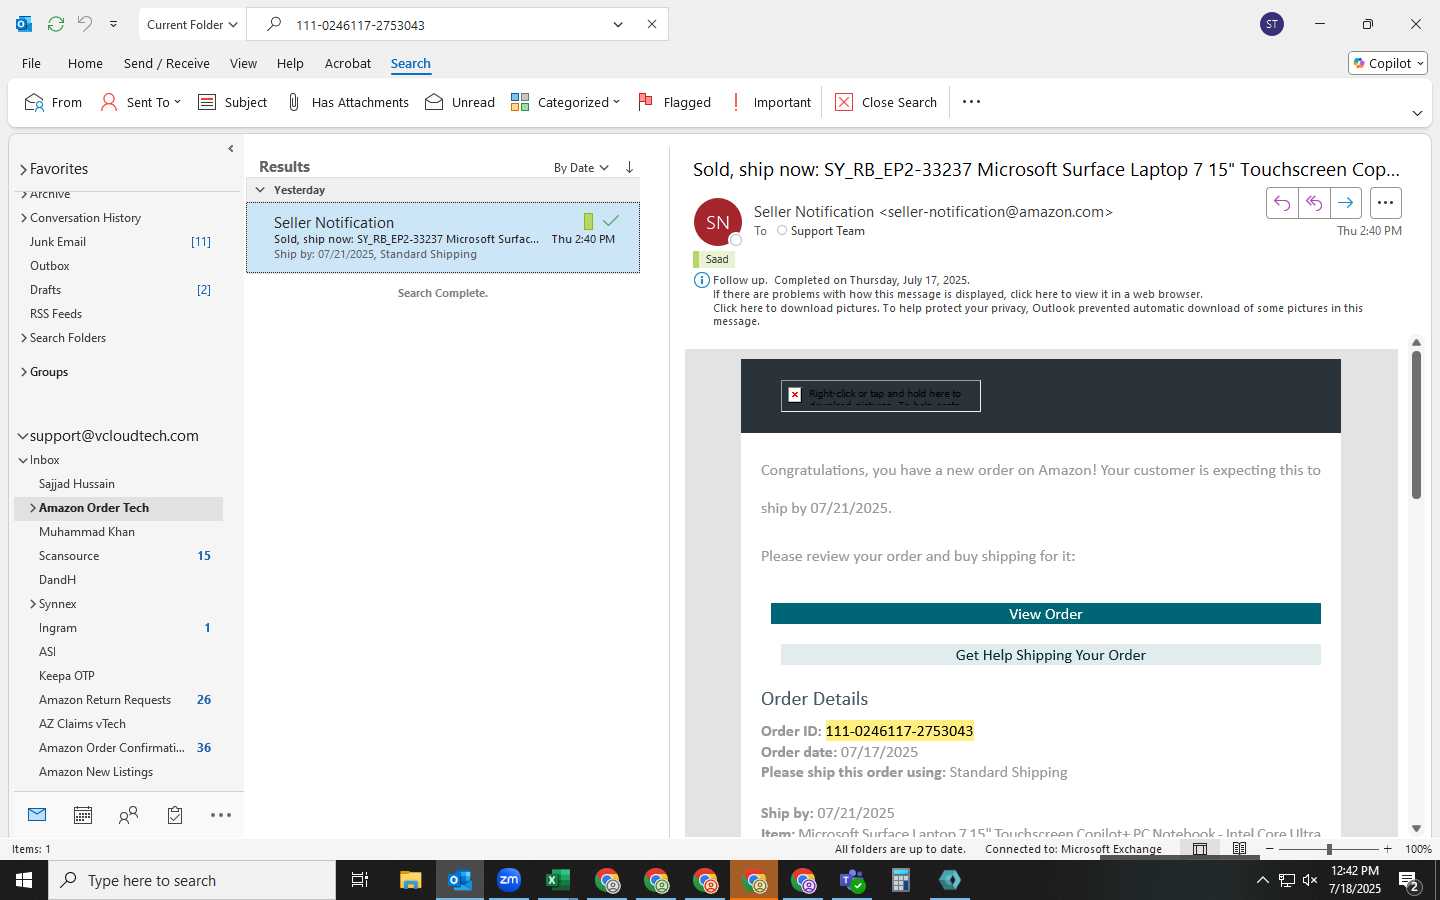Image resolution: width=1440 pixels, height=900 pixels.
Task: Expand the Amazon Order Tech folder
Action: 33,508
